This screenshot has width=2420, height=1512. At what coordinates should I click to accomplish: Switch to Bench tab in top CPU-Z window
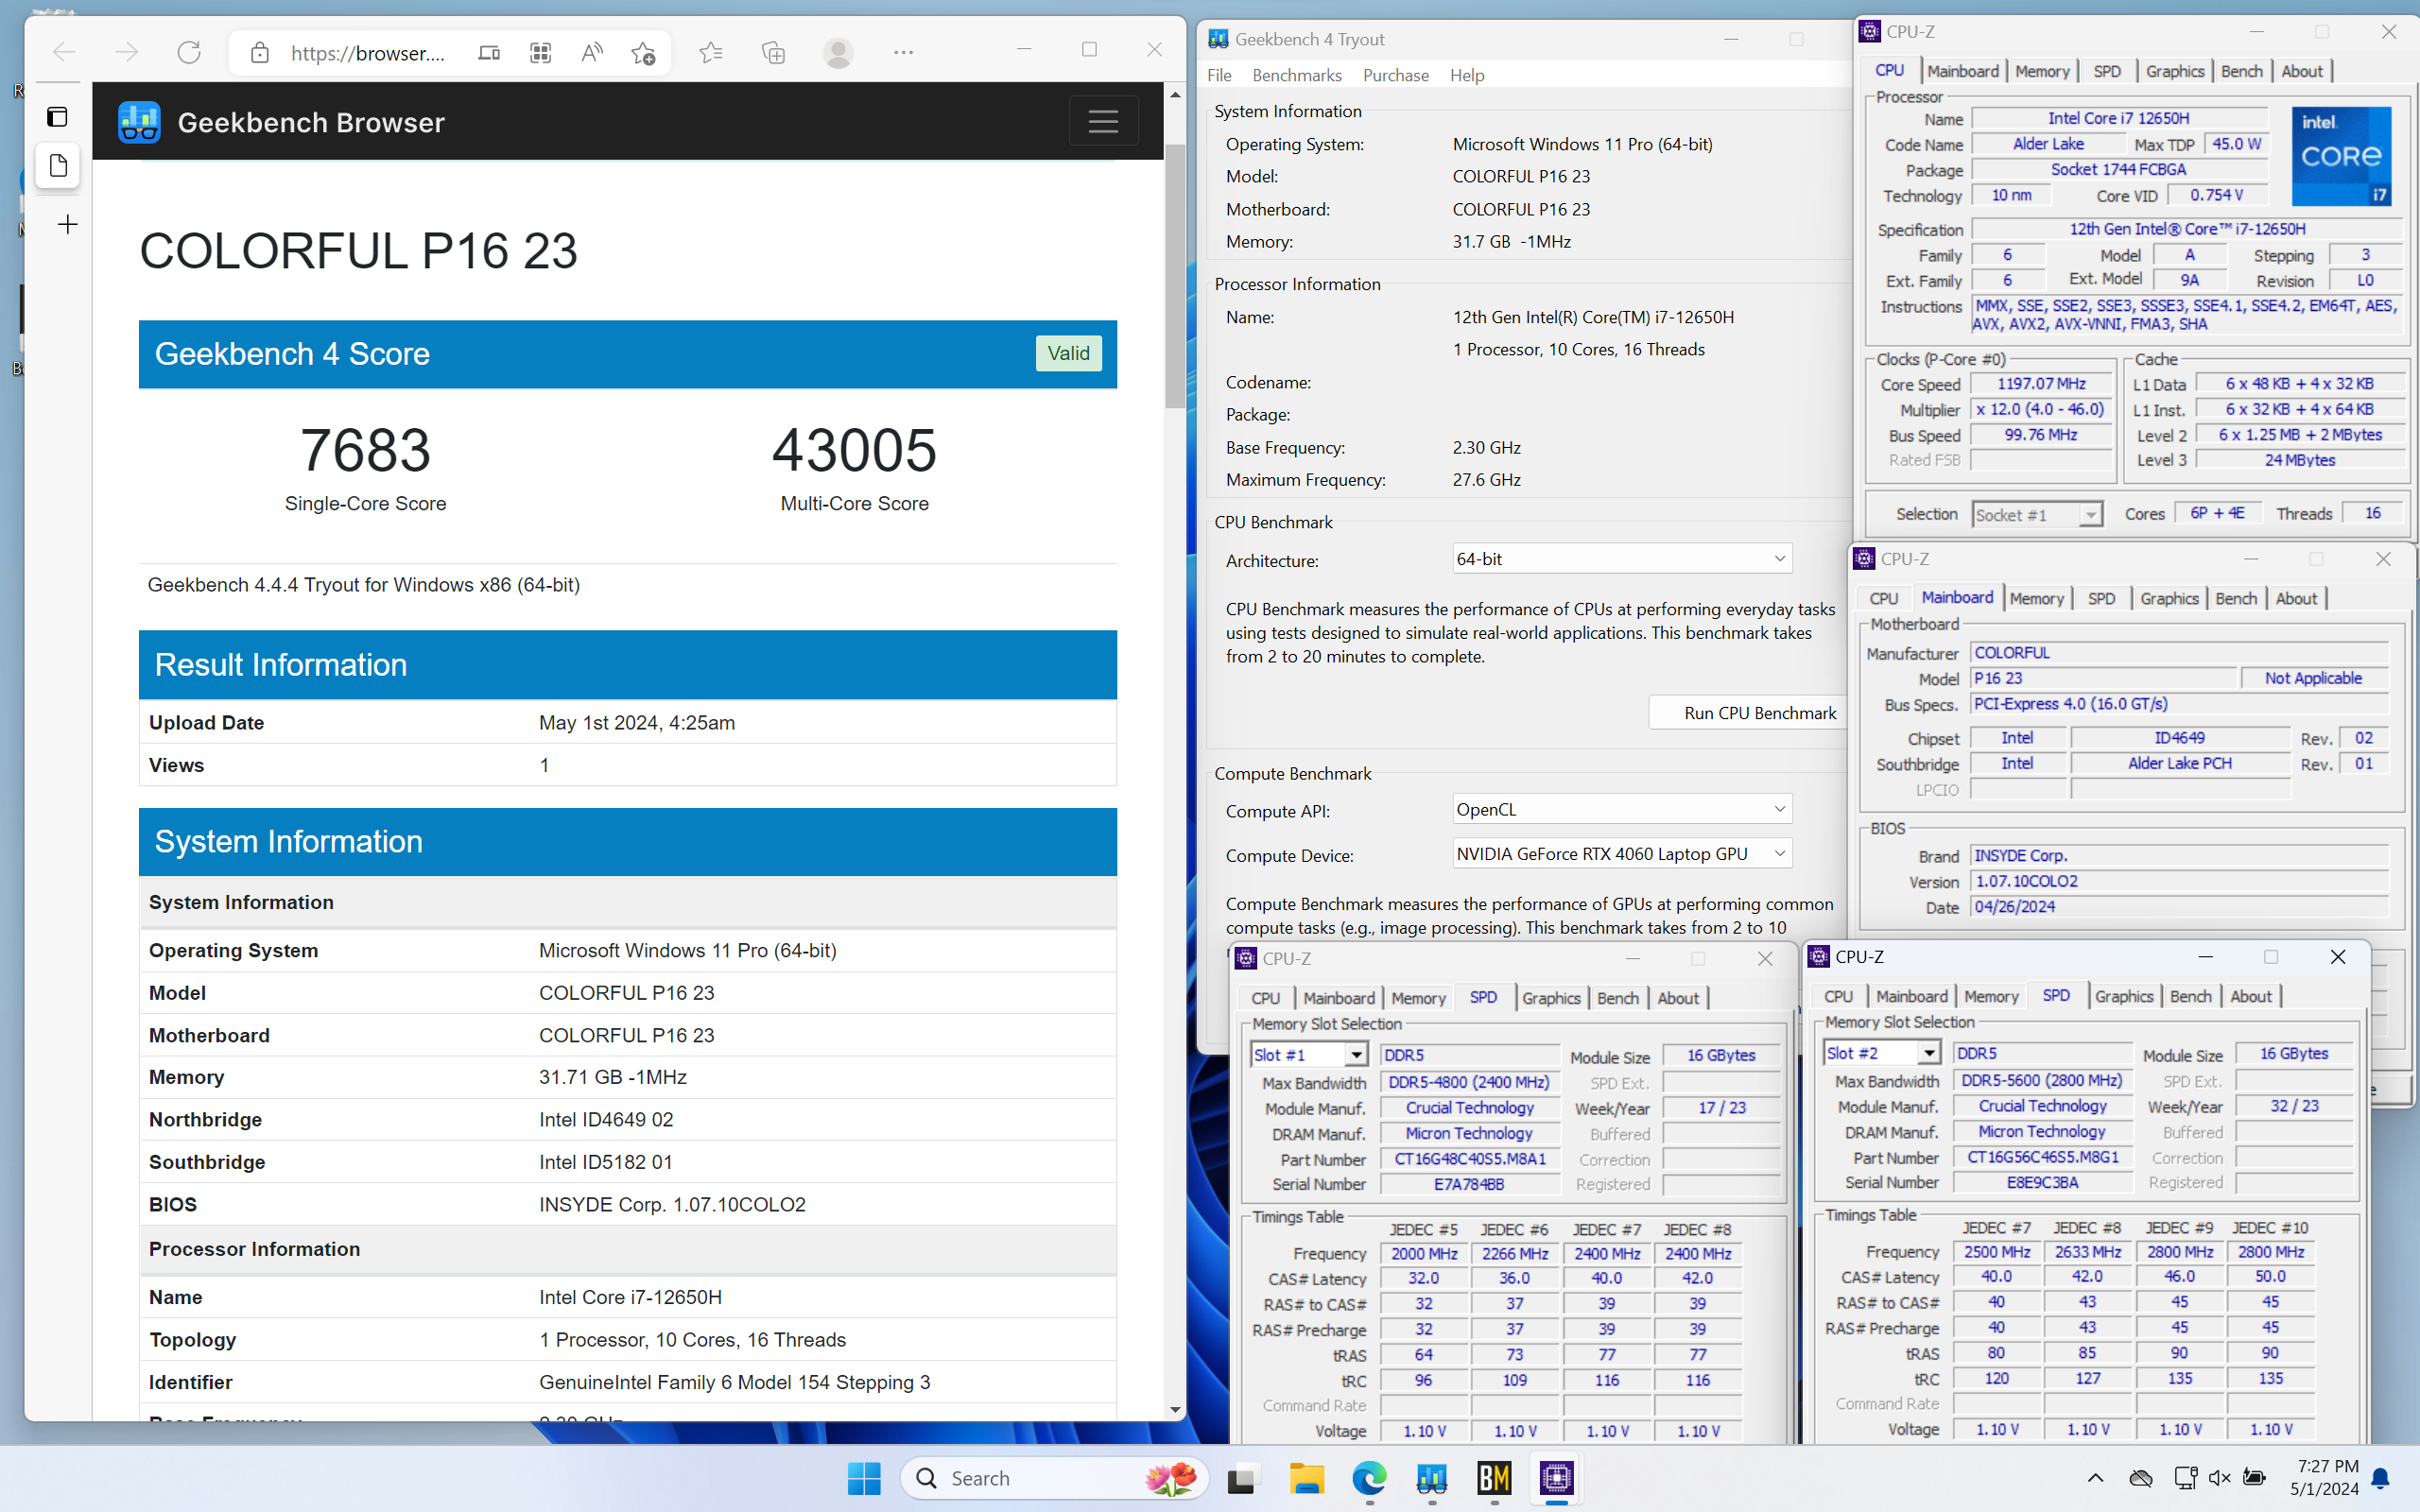(x=2241, y=71)
